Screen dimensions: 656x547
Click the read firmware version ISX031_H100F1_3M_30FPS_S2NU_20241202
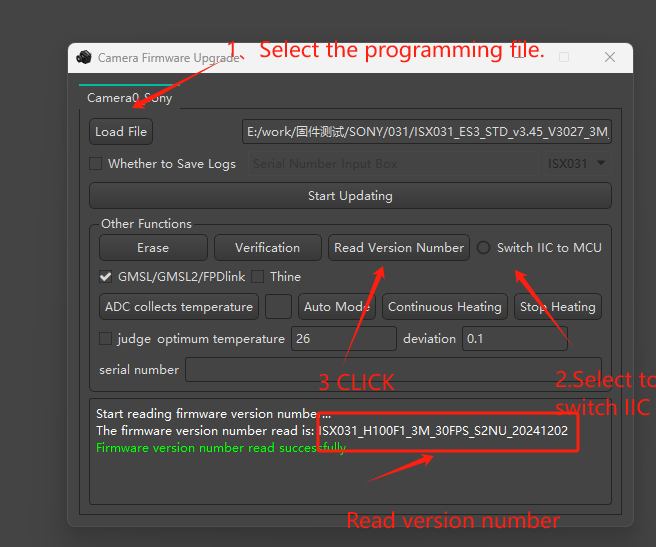pyautogui.click(x=443, y=431)
